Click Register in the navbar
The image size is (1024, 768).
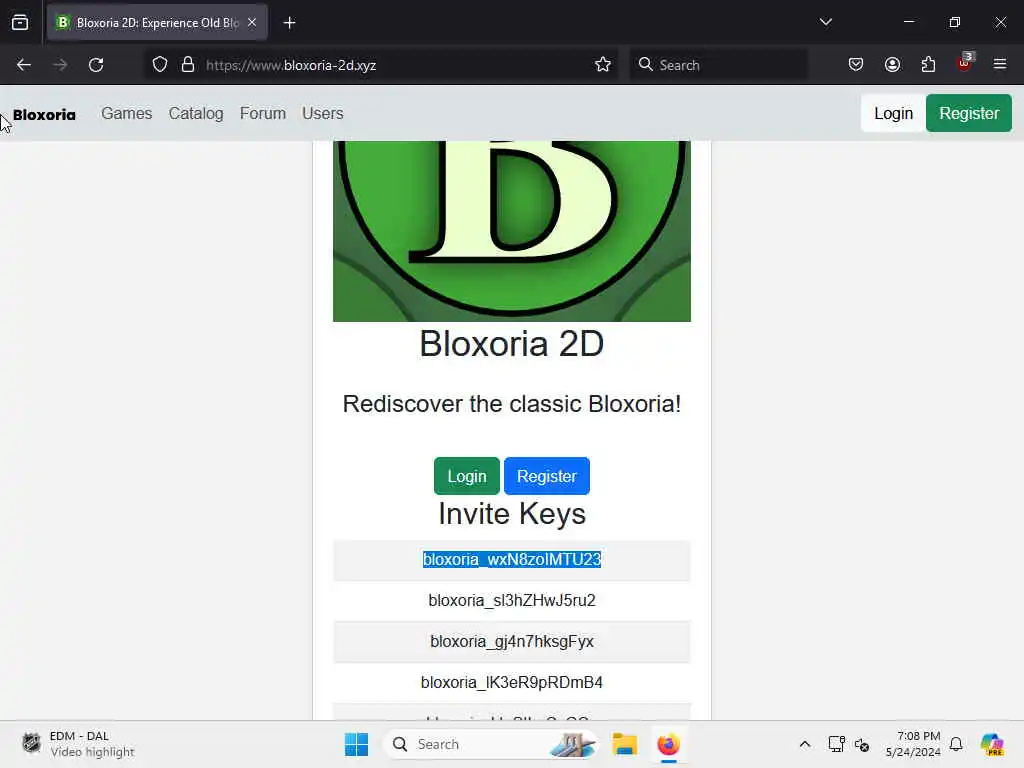click(x=968, y=114)
